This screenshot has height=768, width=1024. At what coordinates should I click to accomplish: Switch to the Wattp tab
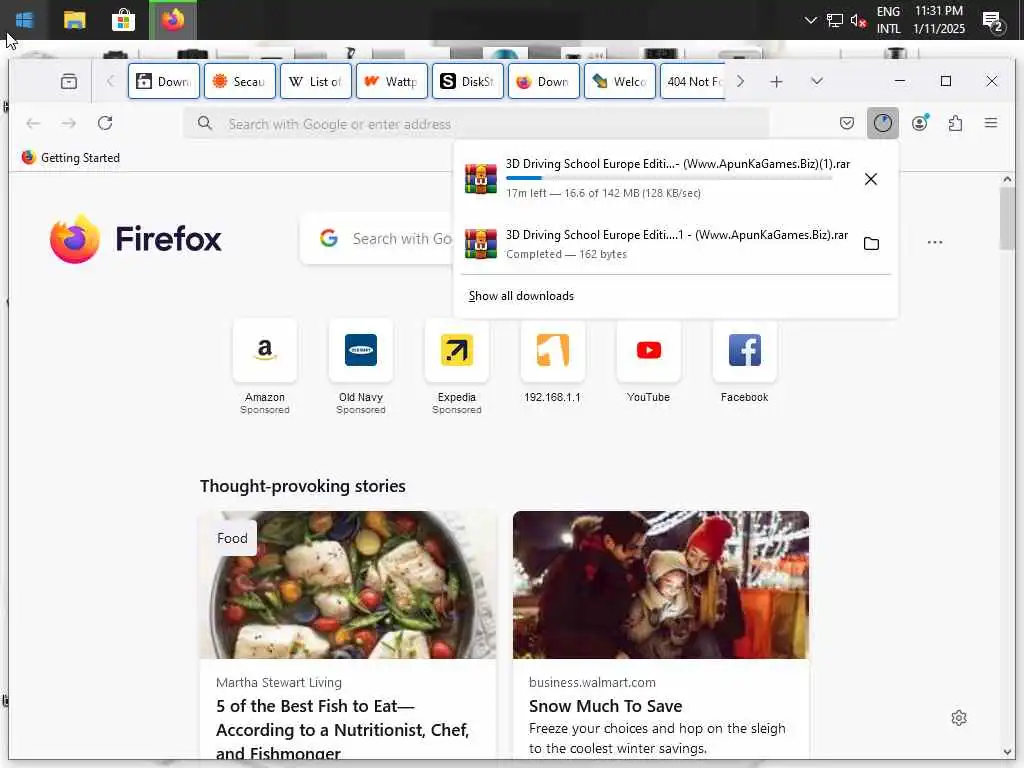[x=392, y=82]
